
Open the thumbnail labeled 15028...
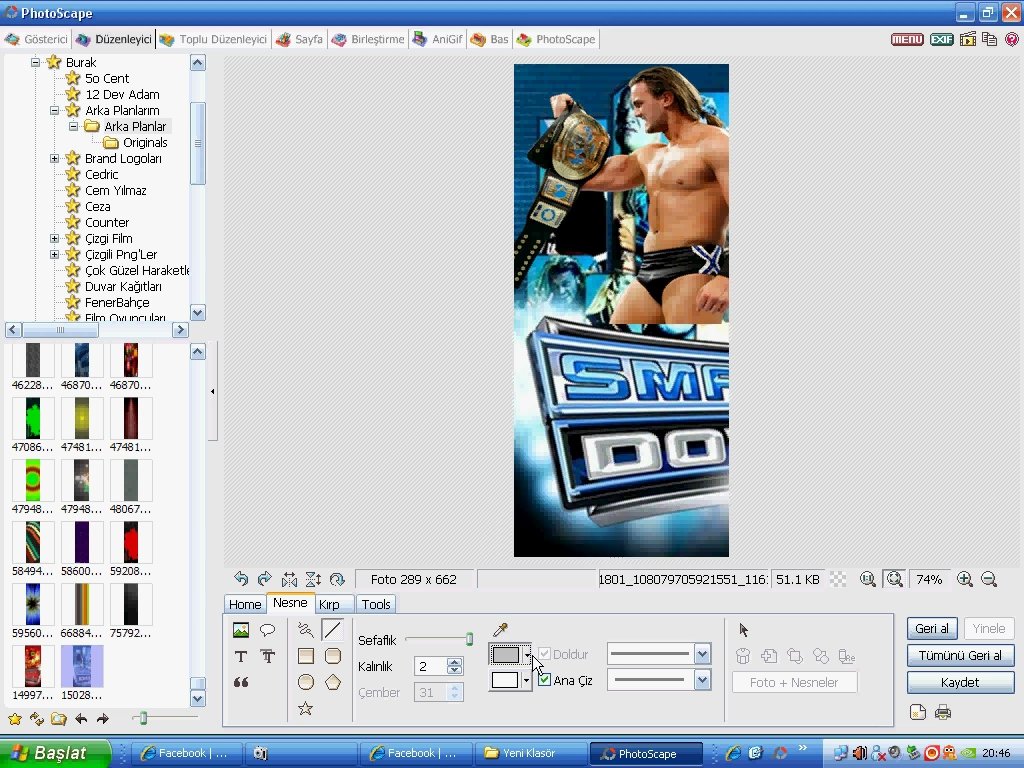point(82,666)
